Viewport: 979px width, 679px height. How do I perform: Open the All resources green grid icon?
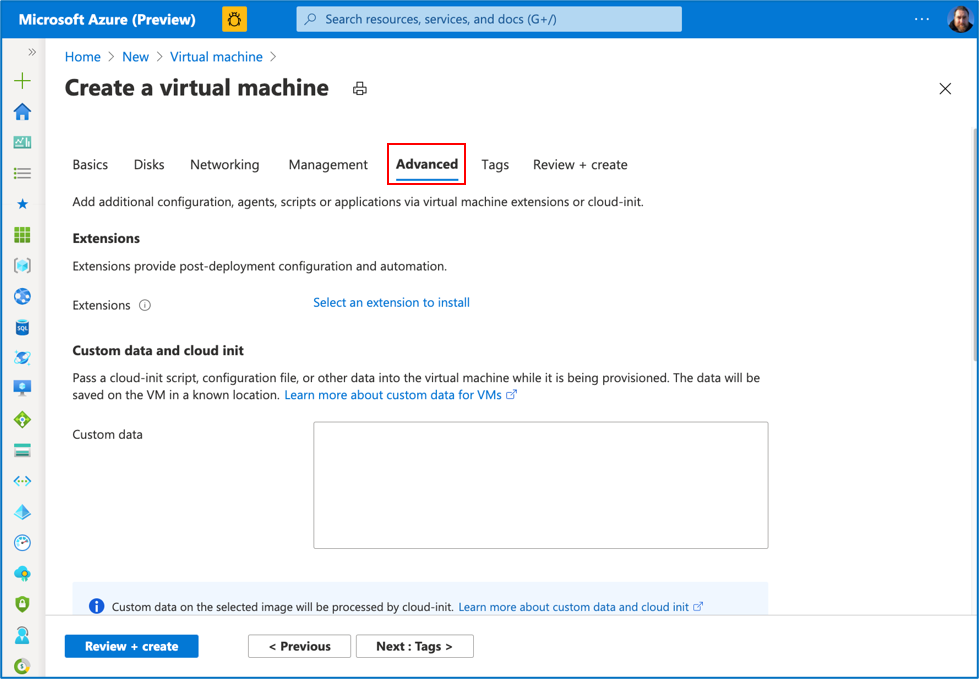(x=22, y=235)
